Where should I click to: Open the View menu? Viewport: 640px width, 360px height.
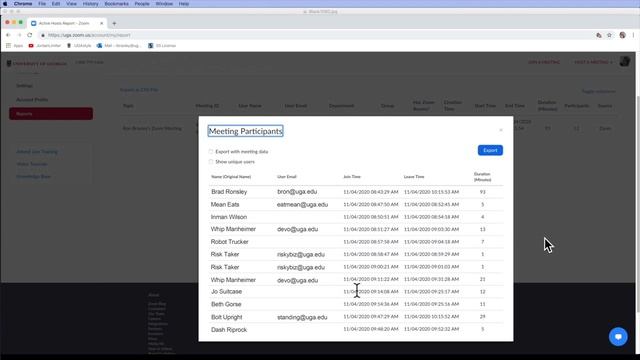pos(71,4)
